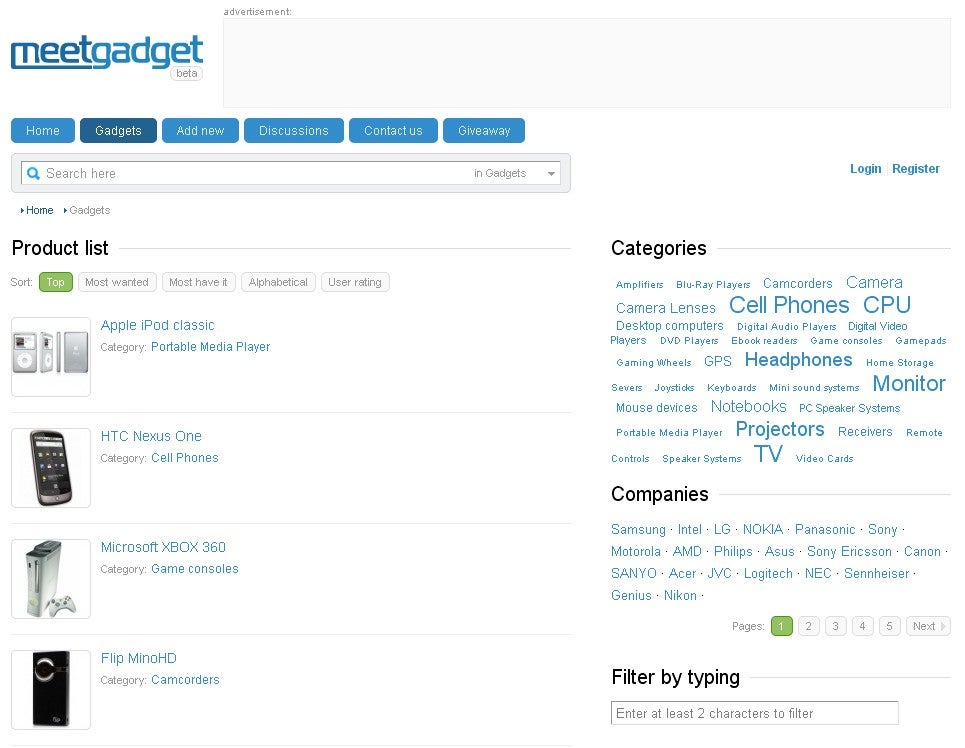Screen dimensions: 965x748
Task: Open the Apple iPod classic product title
Action: click(x=158, y=325)
